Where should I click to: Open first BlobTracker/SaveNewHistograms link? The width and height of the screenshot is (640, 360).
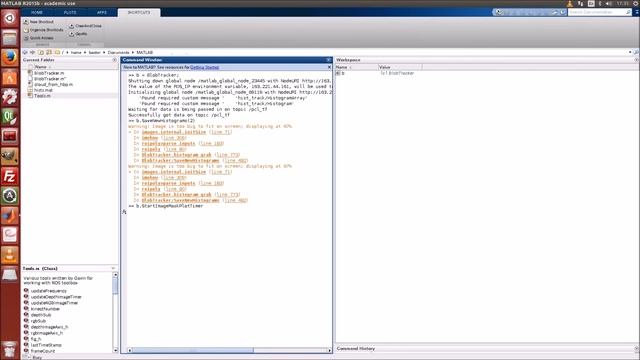[180, 161]
